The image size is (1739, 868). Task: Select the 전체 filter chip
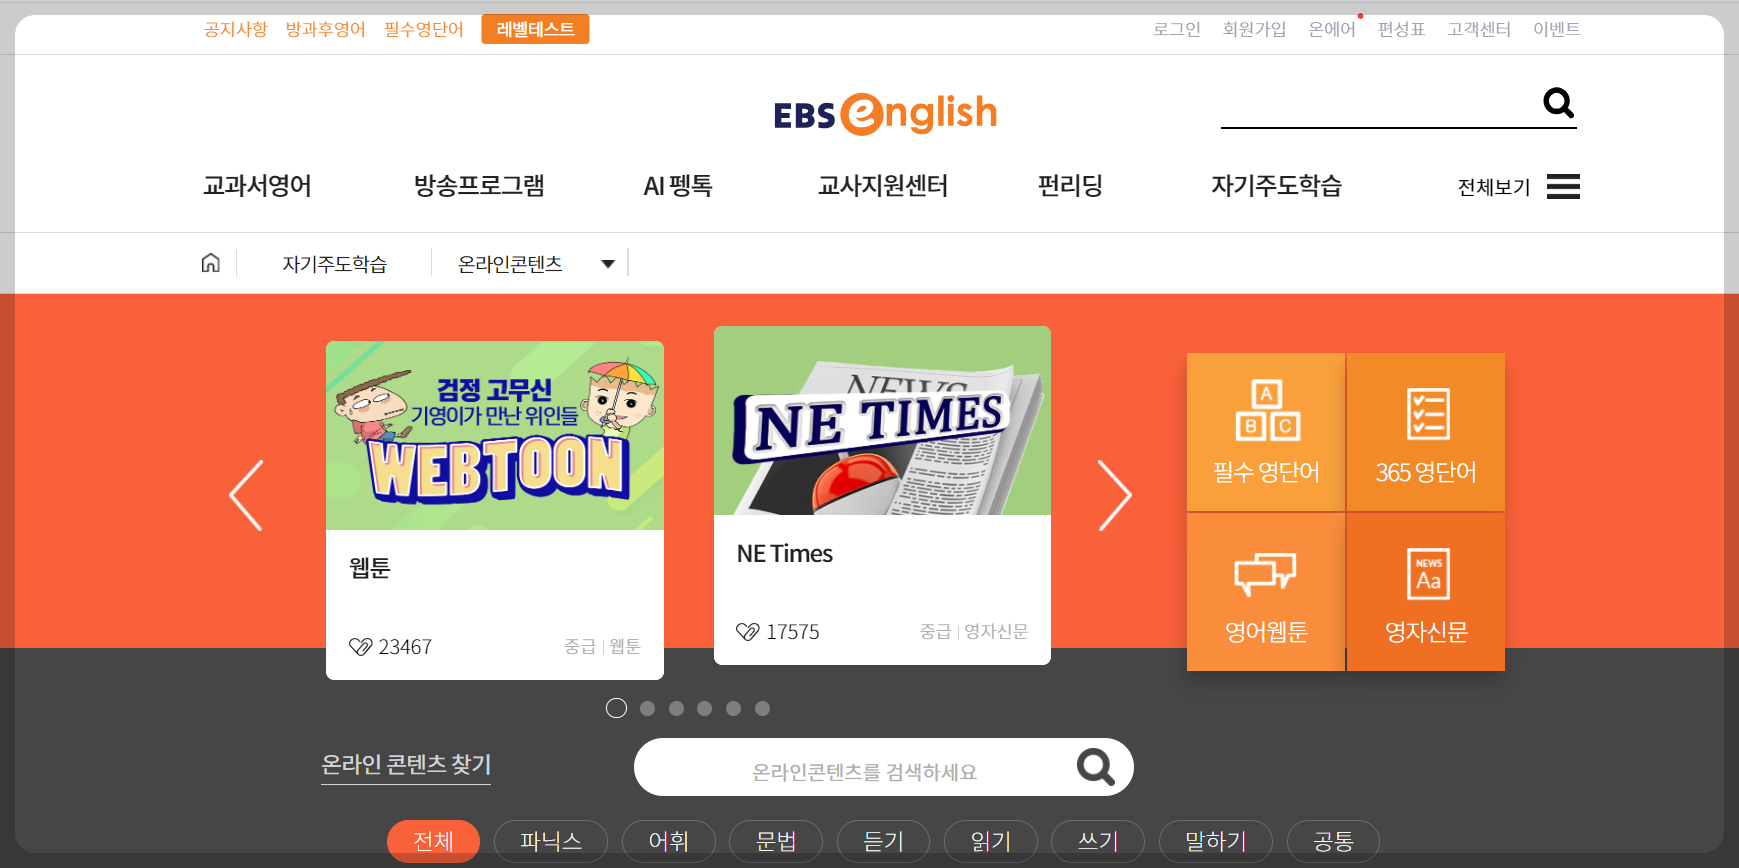click(433, 841)
